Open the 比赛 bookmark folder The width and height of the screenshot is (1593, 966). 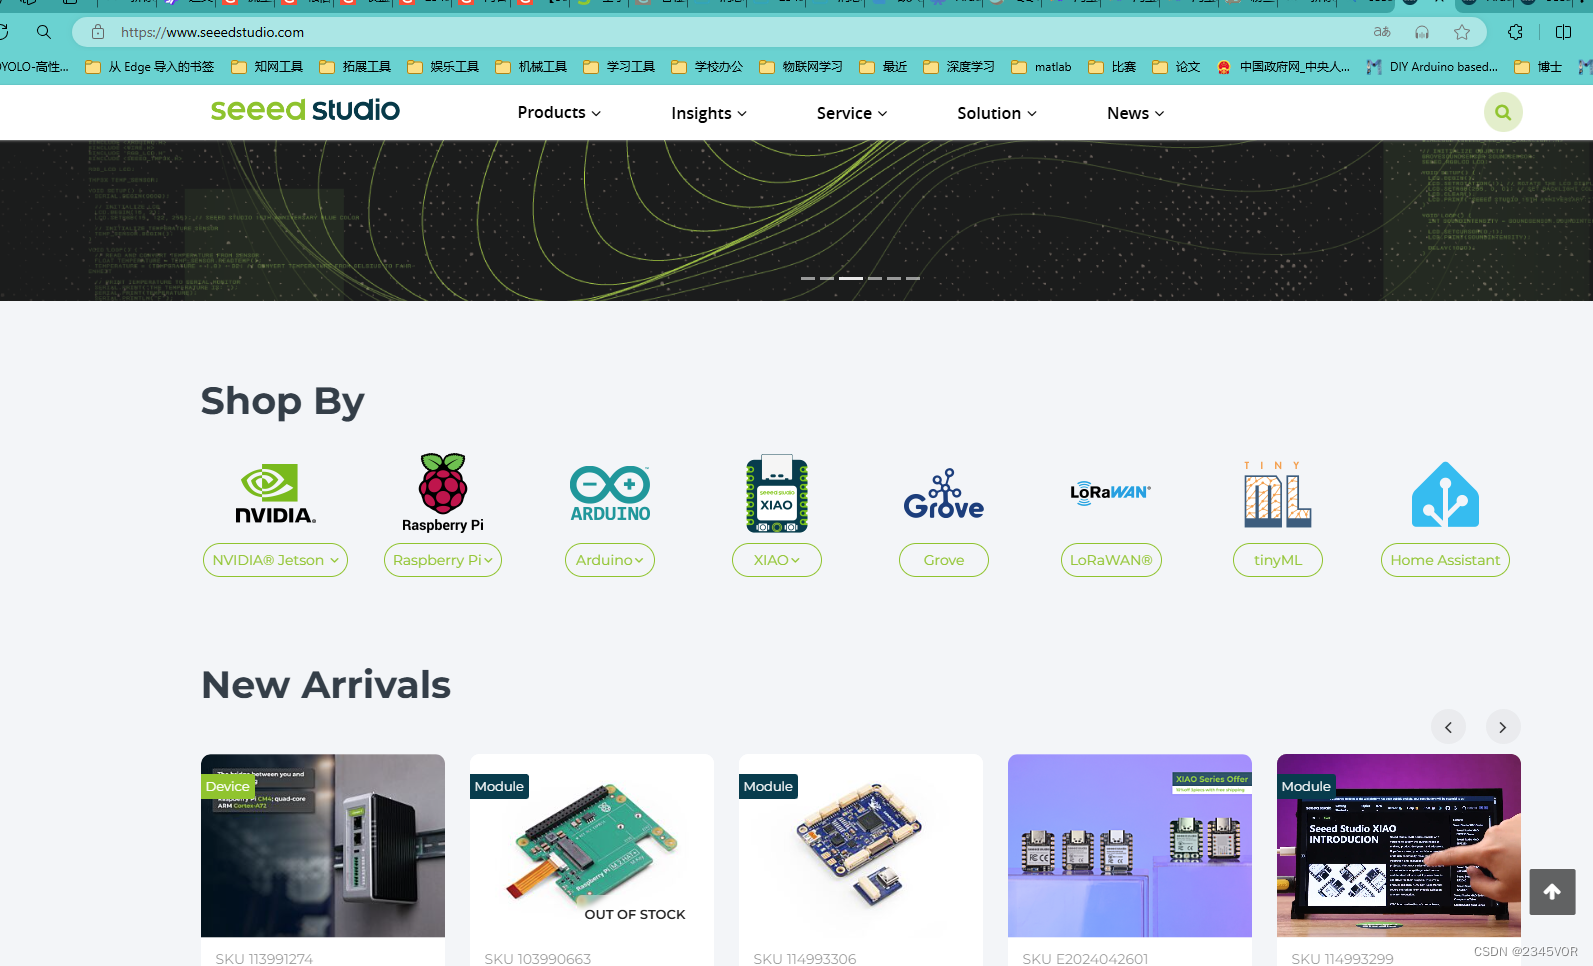coord(1112,67)
